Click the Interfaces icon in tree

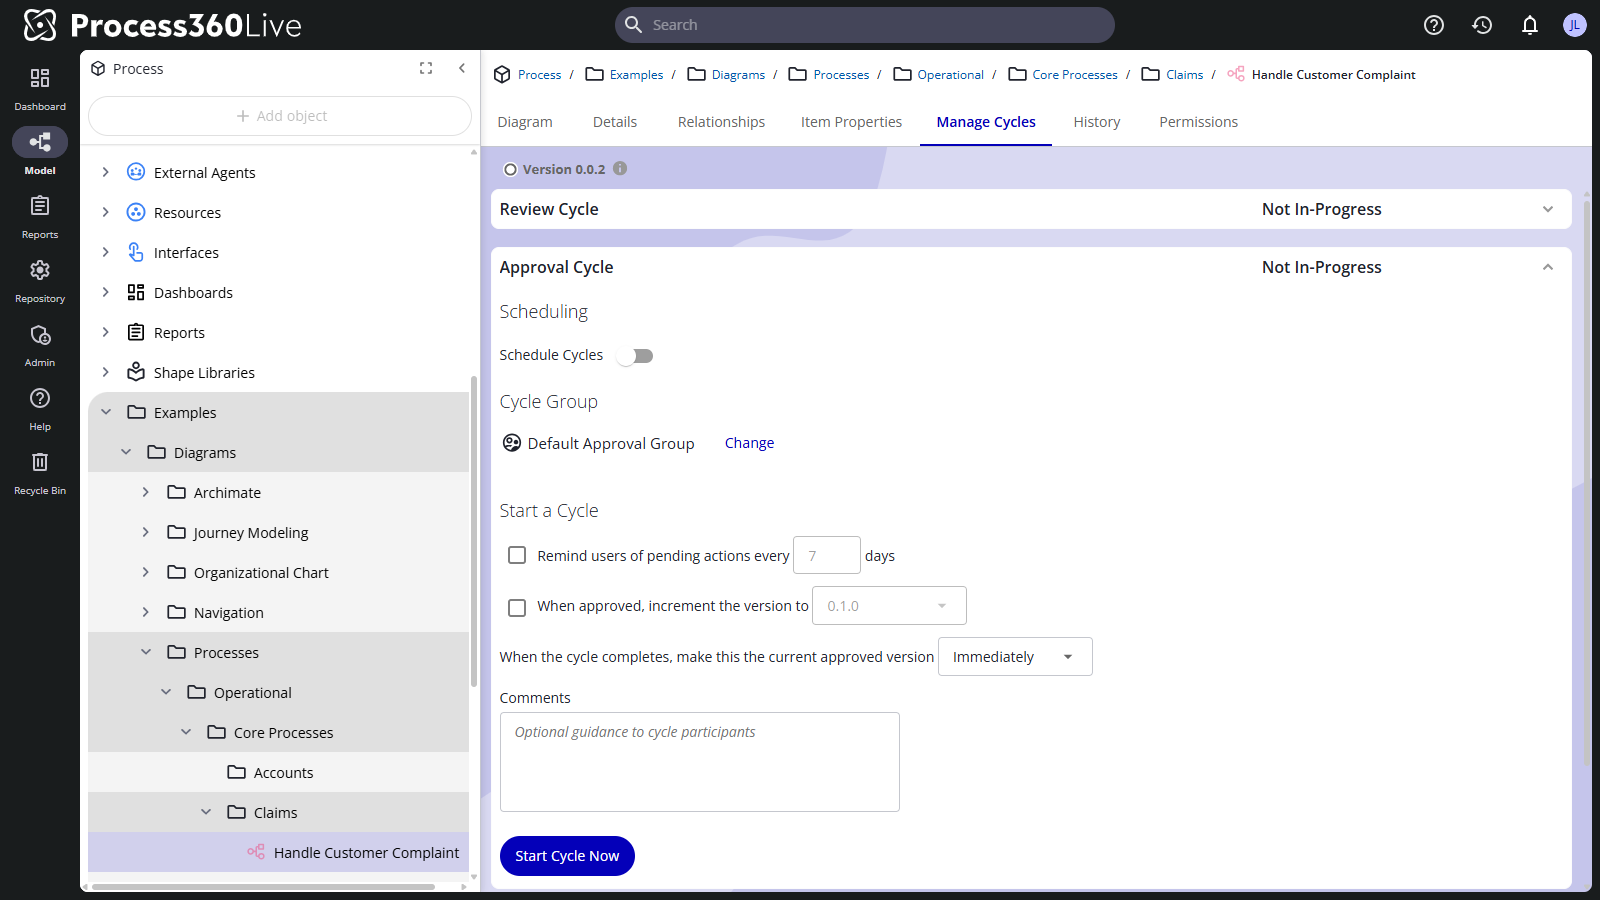[x=136, y=252]
